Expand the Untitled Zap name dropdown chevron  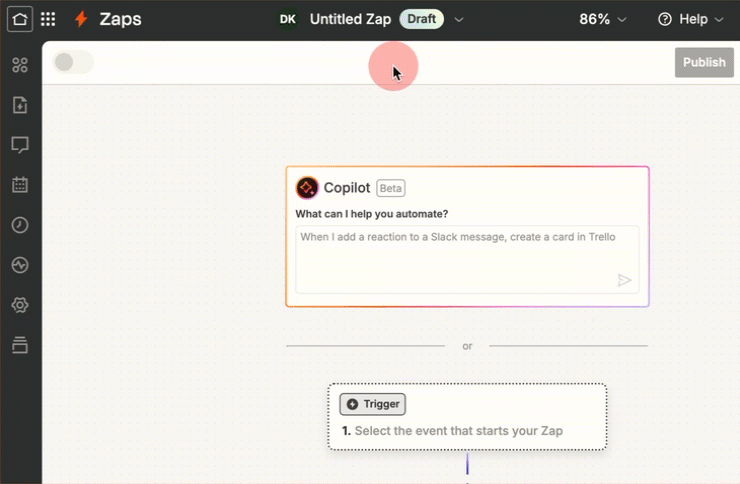[459, 19]
